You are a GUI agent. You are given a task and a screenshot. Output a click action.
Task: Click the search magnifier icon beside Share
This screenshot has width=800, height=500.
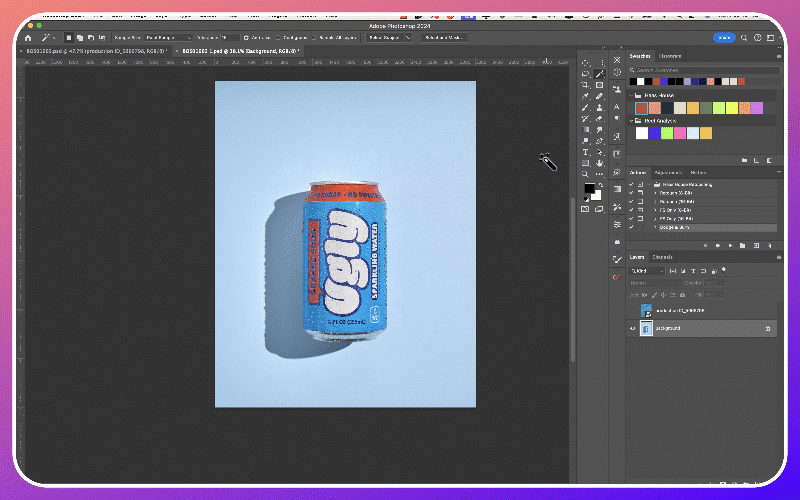click(744, 38)
